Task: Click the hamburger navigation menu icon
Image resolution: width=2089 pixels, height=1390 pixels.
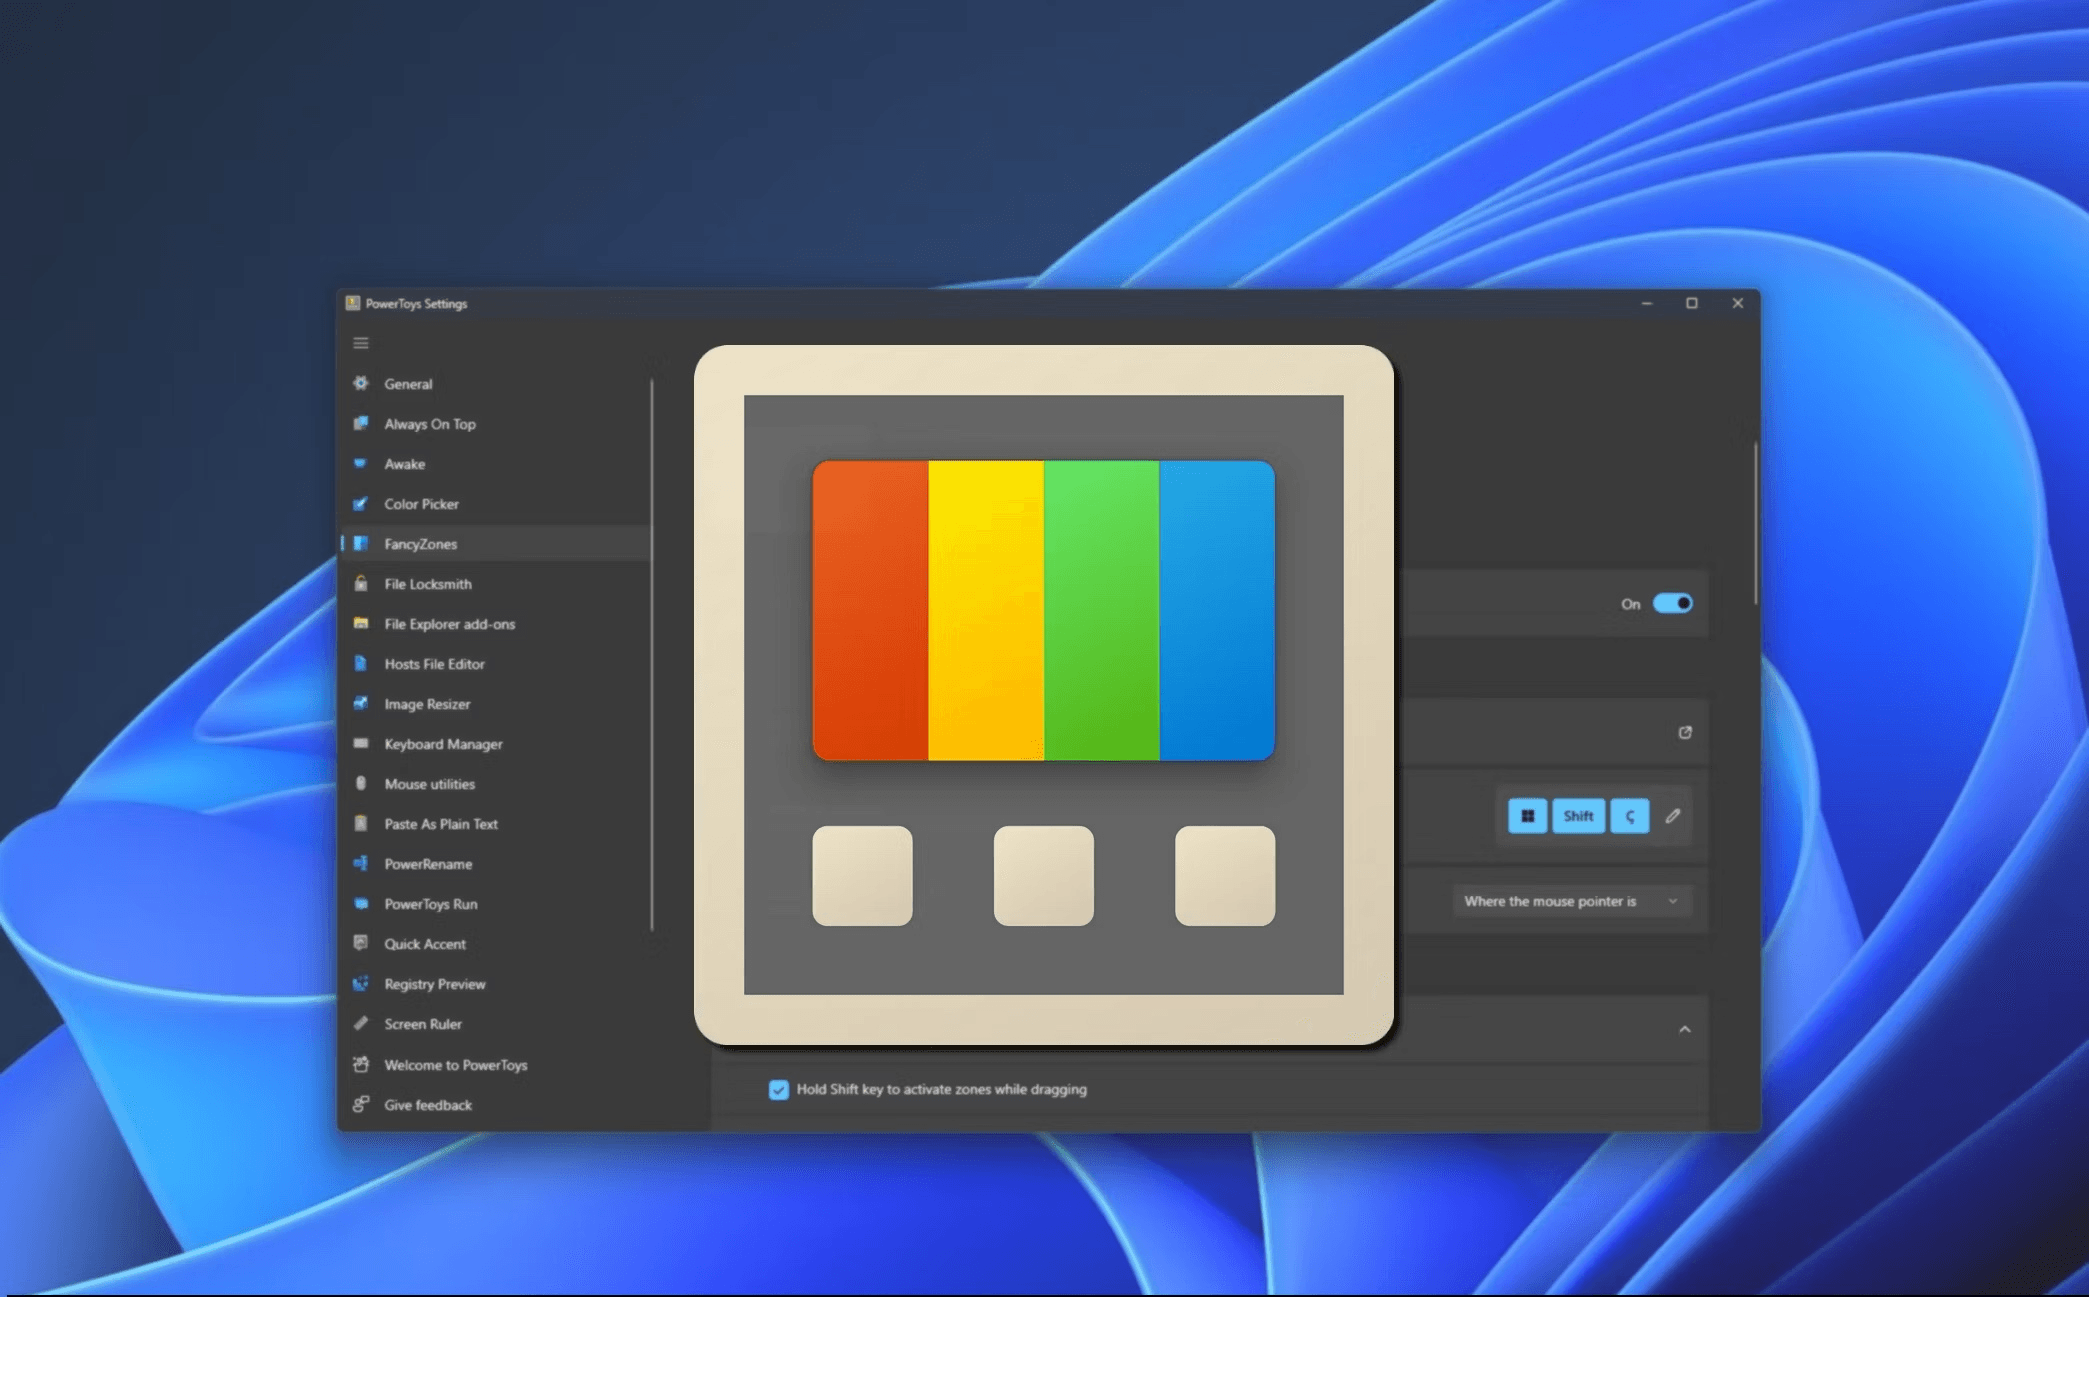Action: coord(361,343)
